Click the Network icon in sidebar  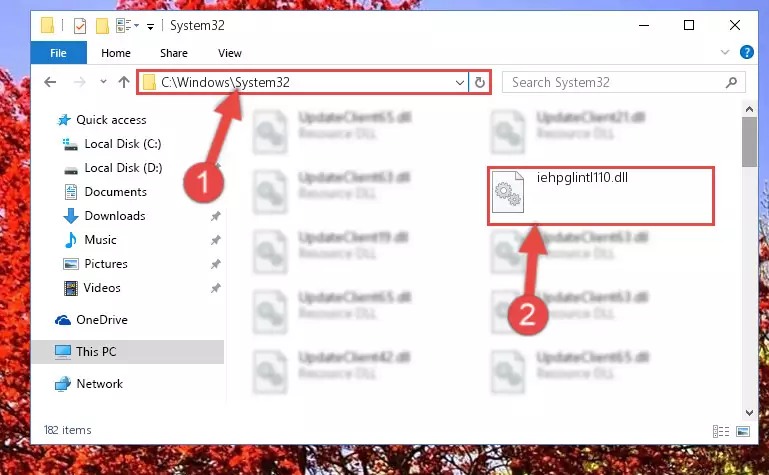click(63, 384)
